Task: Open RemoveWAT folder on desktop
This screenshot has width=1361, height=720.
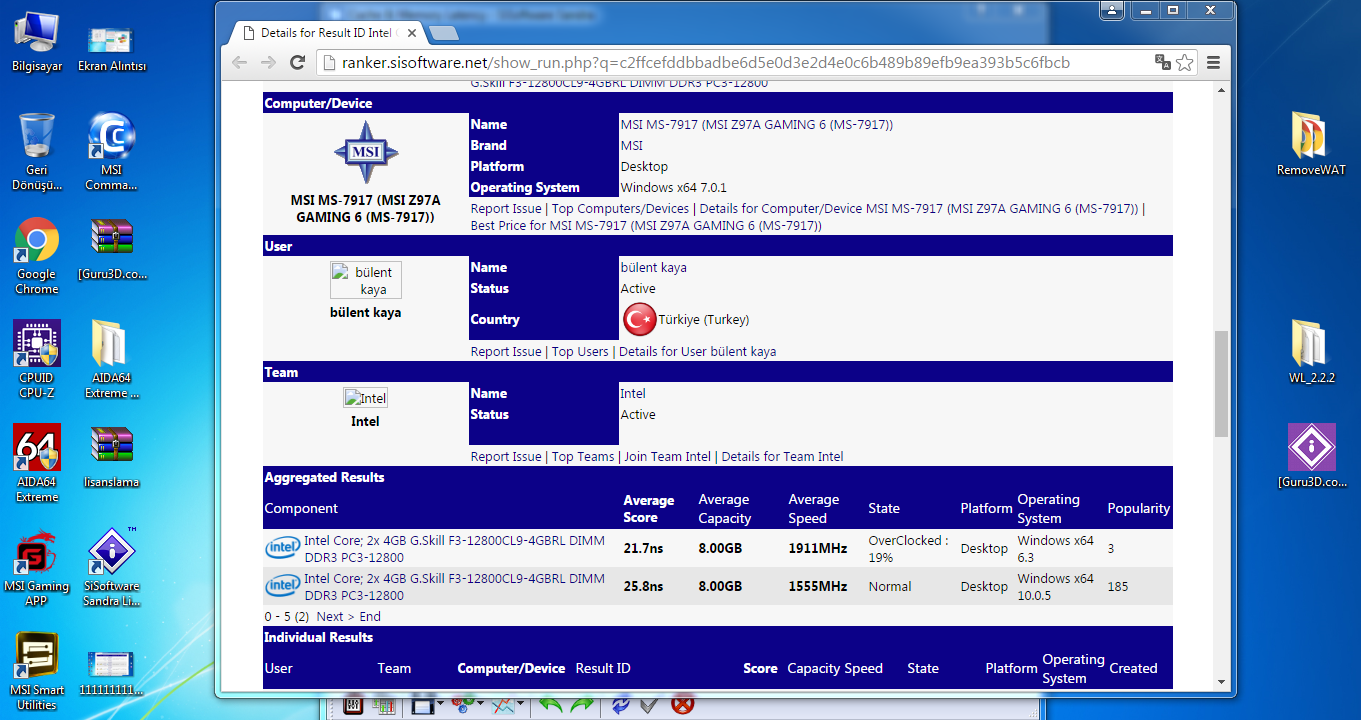Action: click(1311, 144)
